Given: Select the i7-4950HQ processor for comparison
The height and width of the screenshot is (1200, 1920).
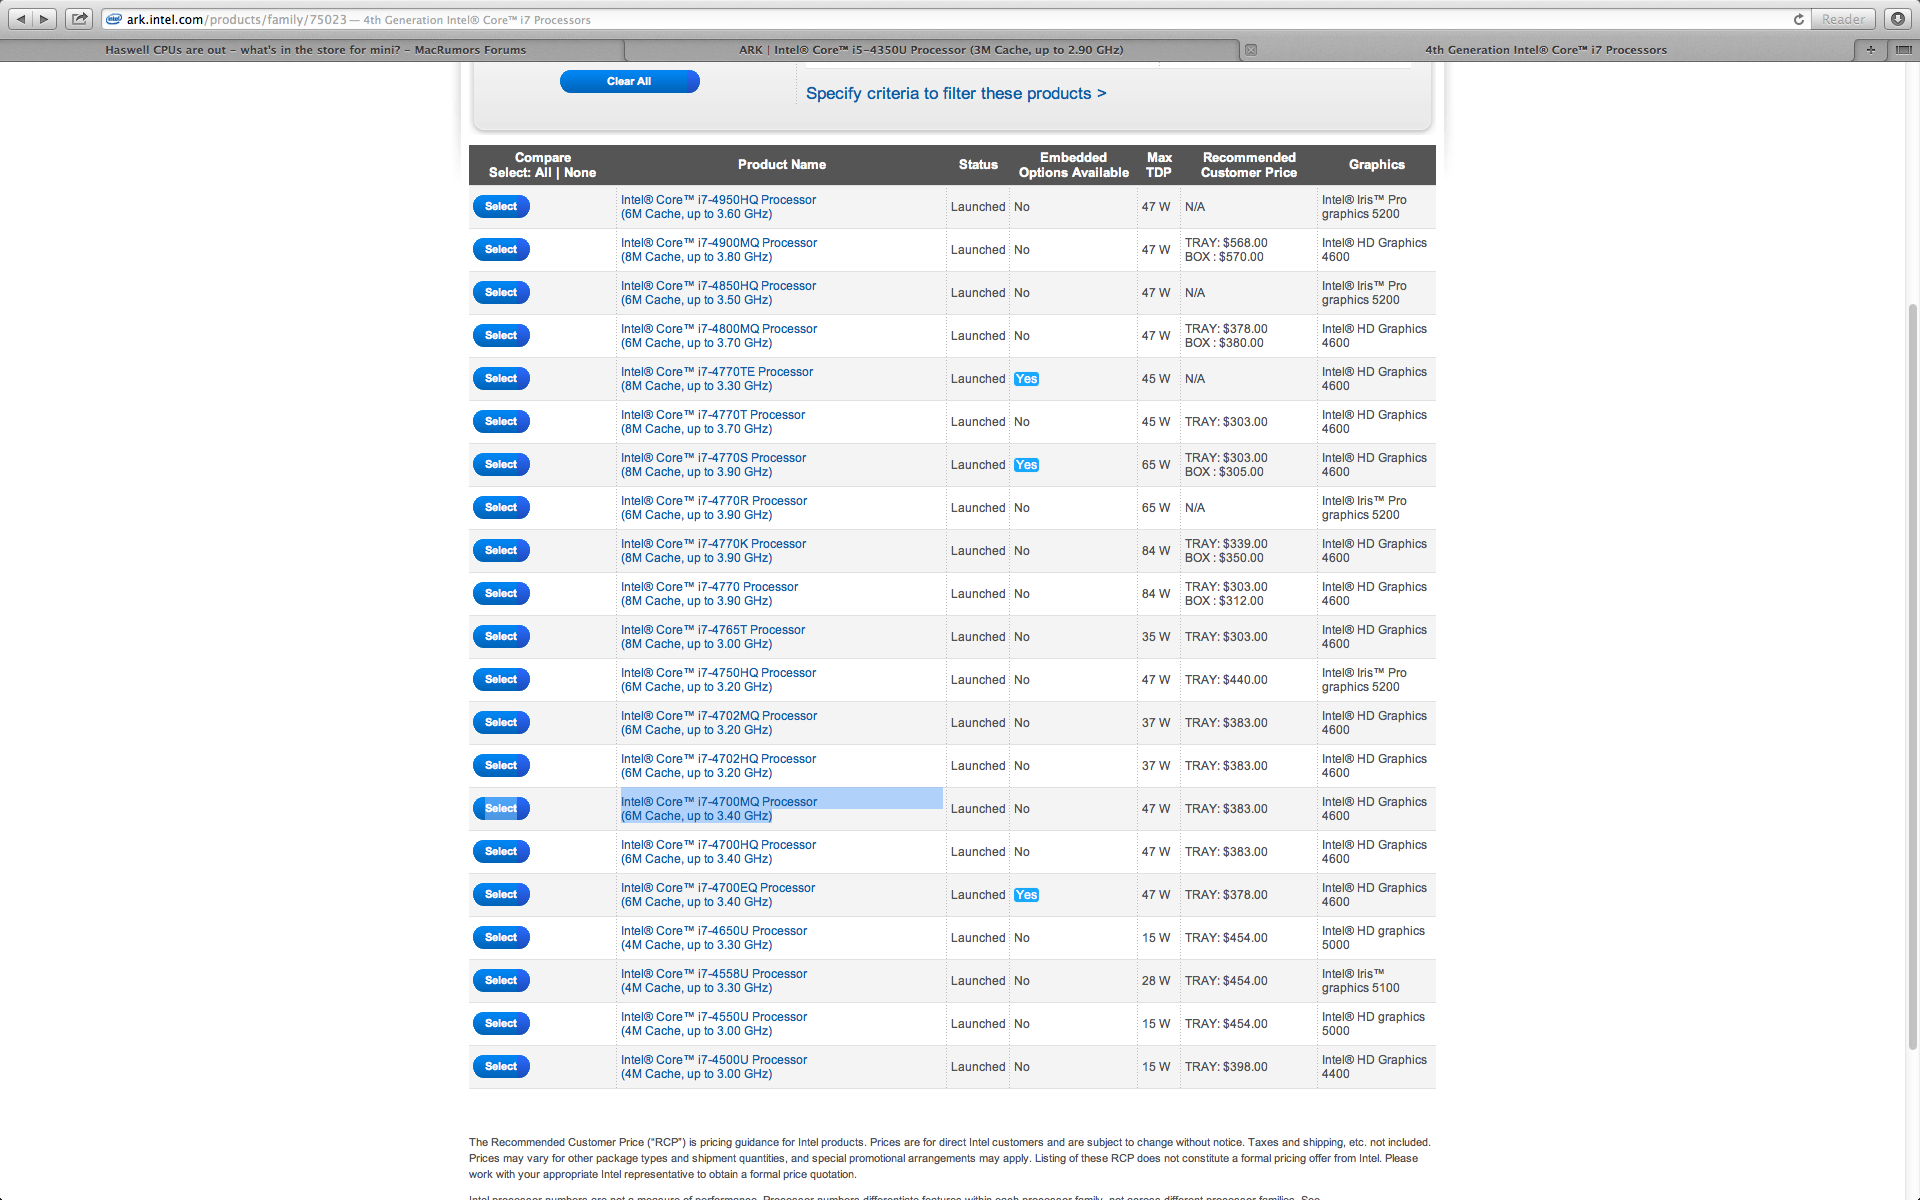Looking at the screenshot, I should click(501, 206).
